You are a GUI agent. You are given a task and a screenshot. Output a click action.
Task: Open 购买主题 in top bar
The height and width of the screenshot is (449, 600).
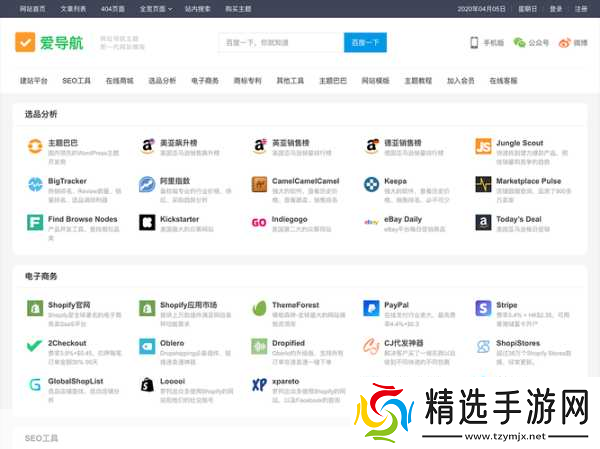[x=238, y=9]
